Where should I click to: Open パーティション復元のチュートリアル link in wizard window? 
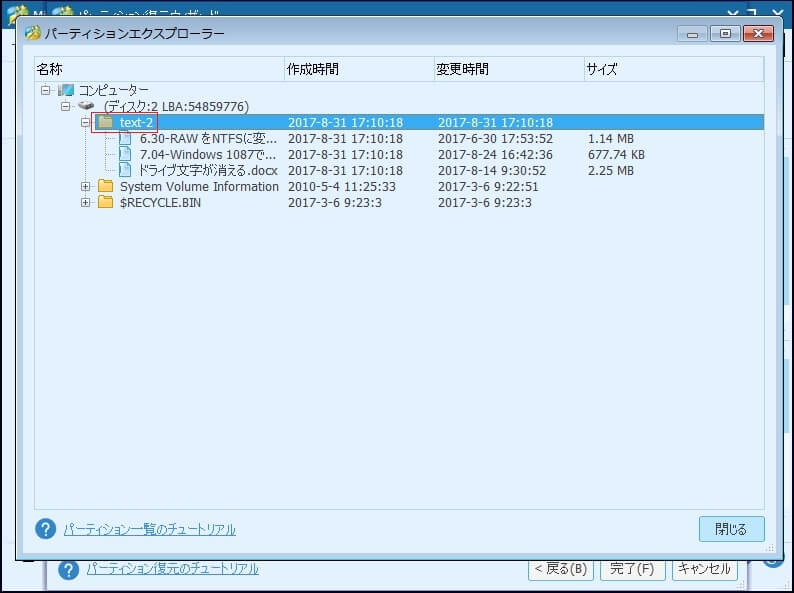click(x=172, y=569)
